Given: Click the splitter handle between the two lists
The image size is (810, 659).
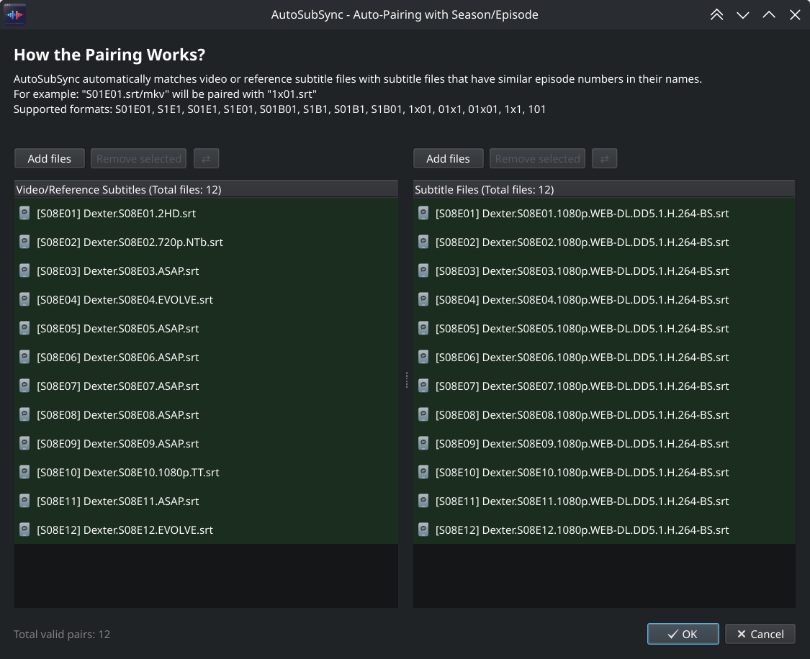Looking at the screenshot, I should point(406,380).
